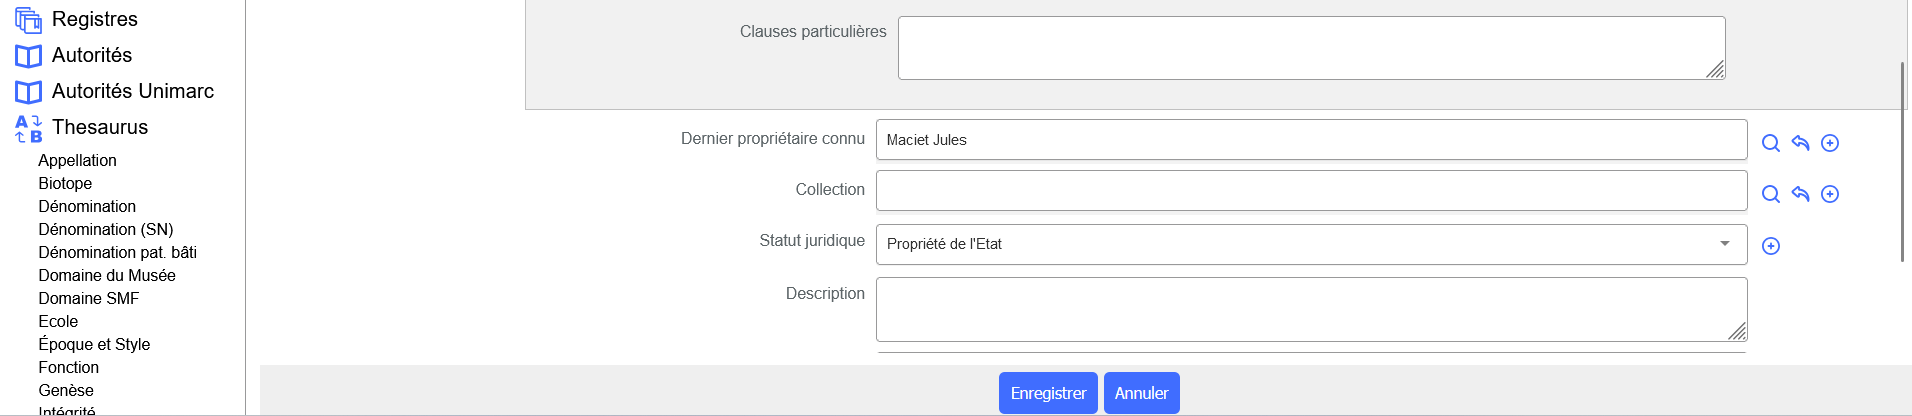Viewport: 1912px width, 416px height.
Task: Collapse the Thesaurus section
Action: (x=99, y=127)
